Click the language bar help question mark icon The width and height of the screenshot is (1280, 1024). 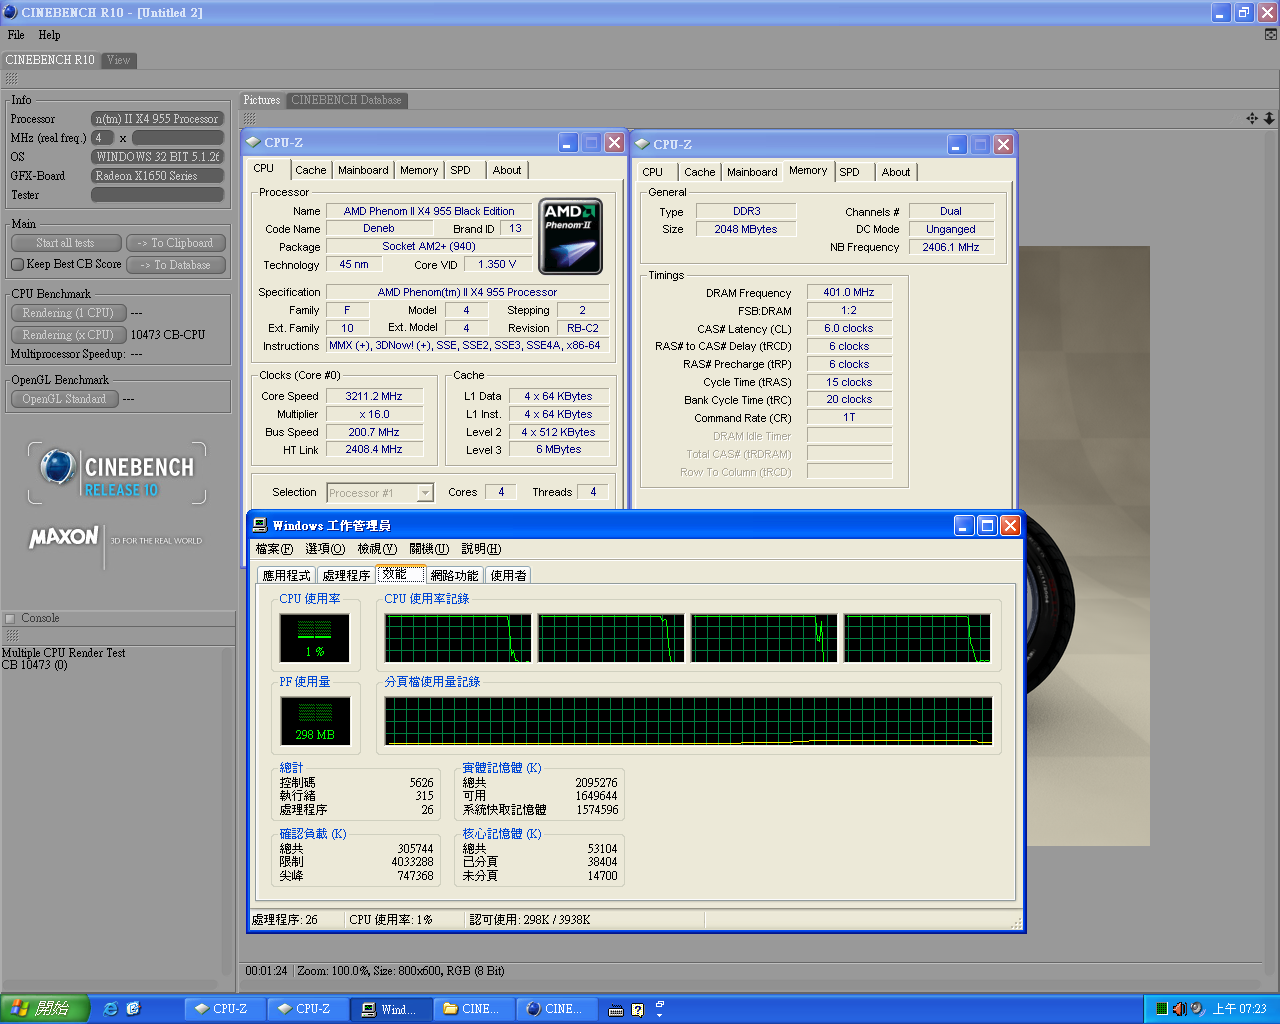point(637,1010)
